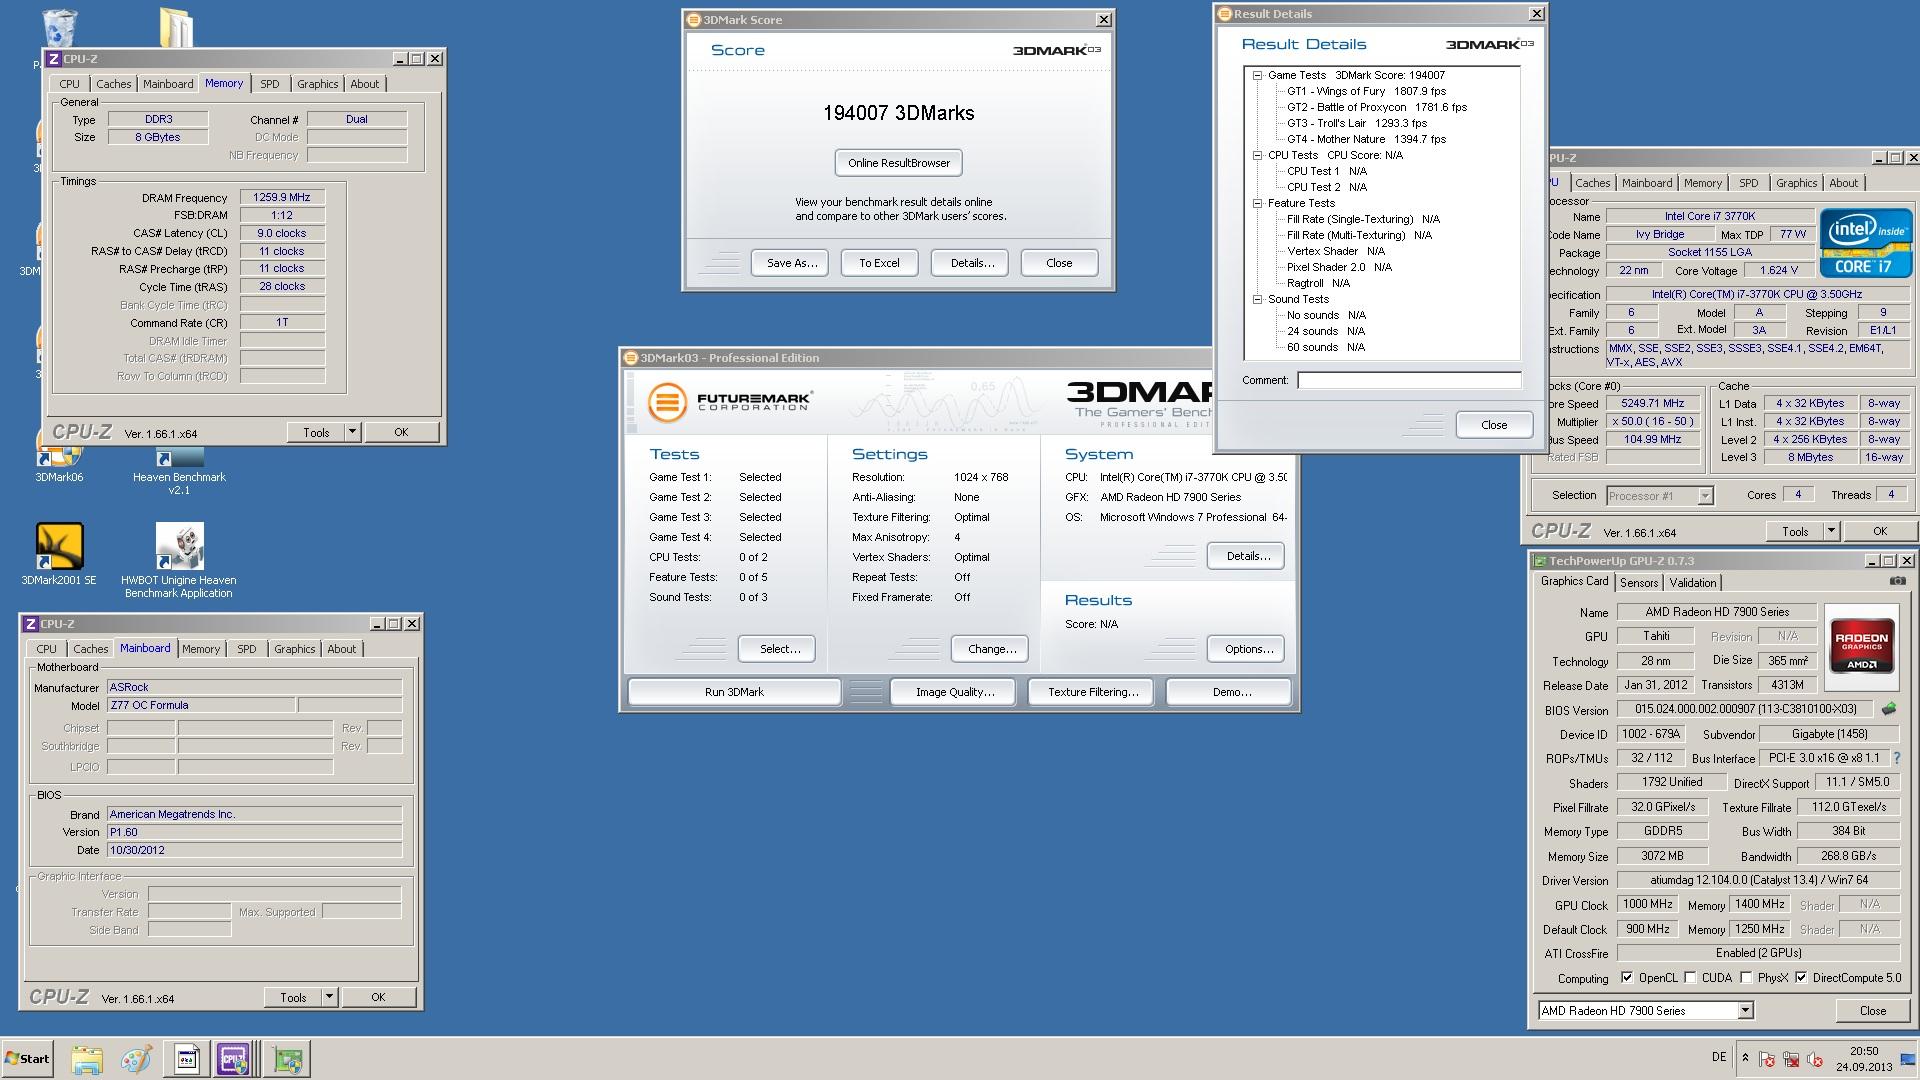The width and height of the screenshot is (1920, 1080).
Task: Show hidden tray icons chevron
Action: point(1745,1059)
